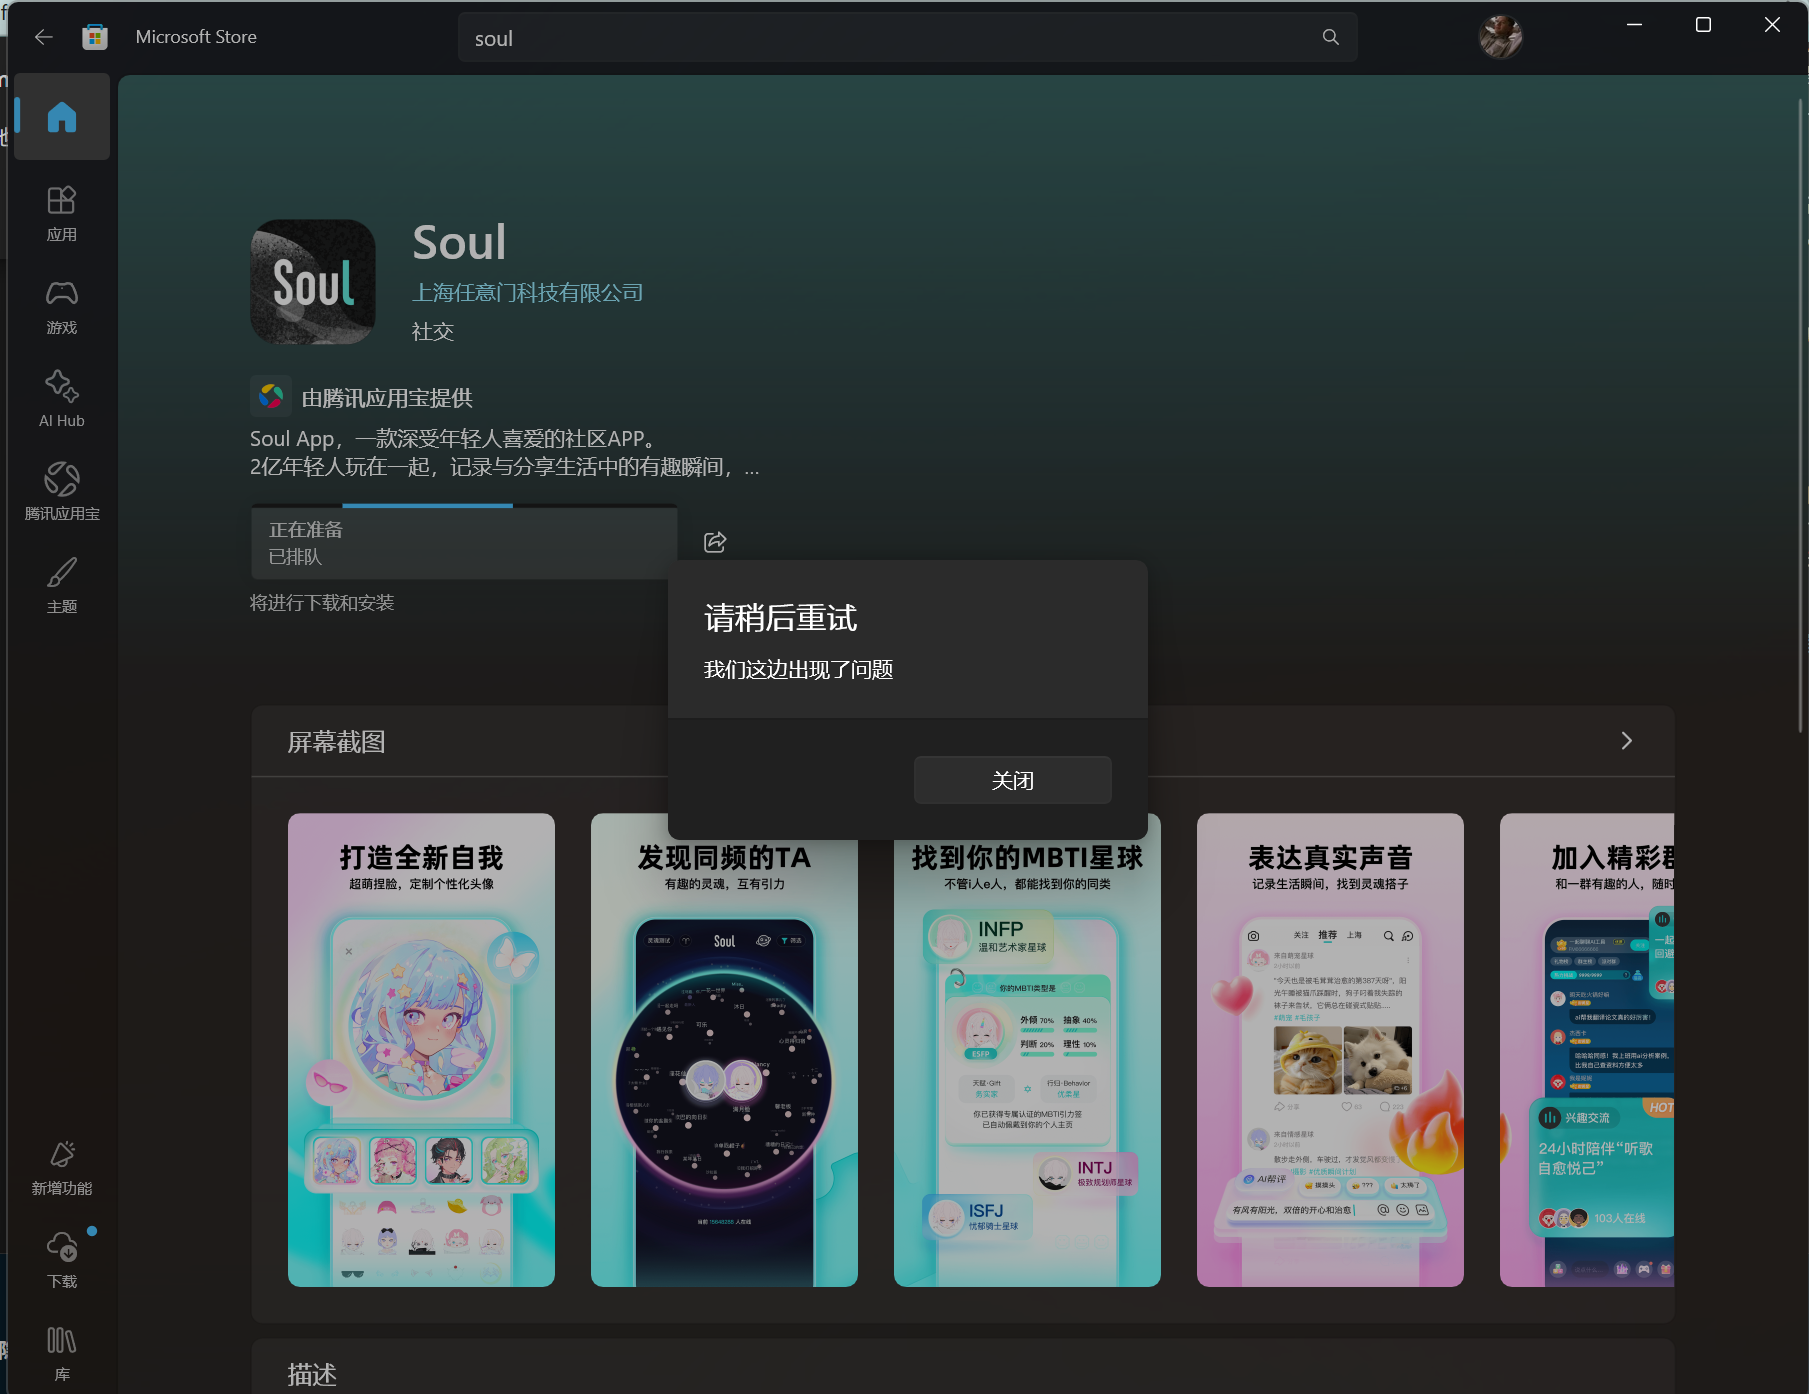This screenshot has height=1394, width=1809.
Task: Go back using the back arrow
Action: tap(43, 37)
